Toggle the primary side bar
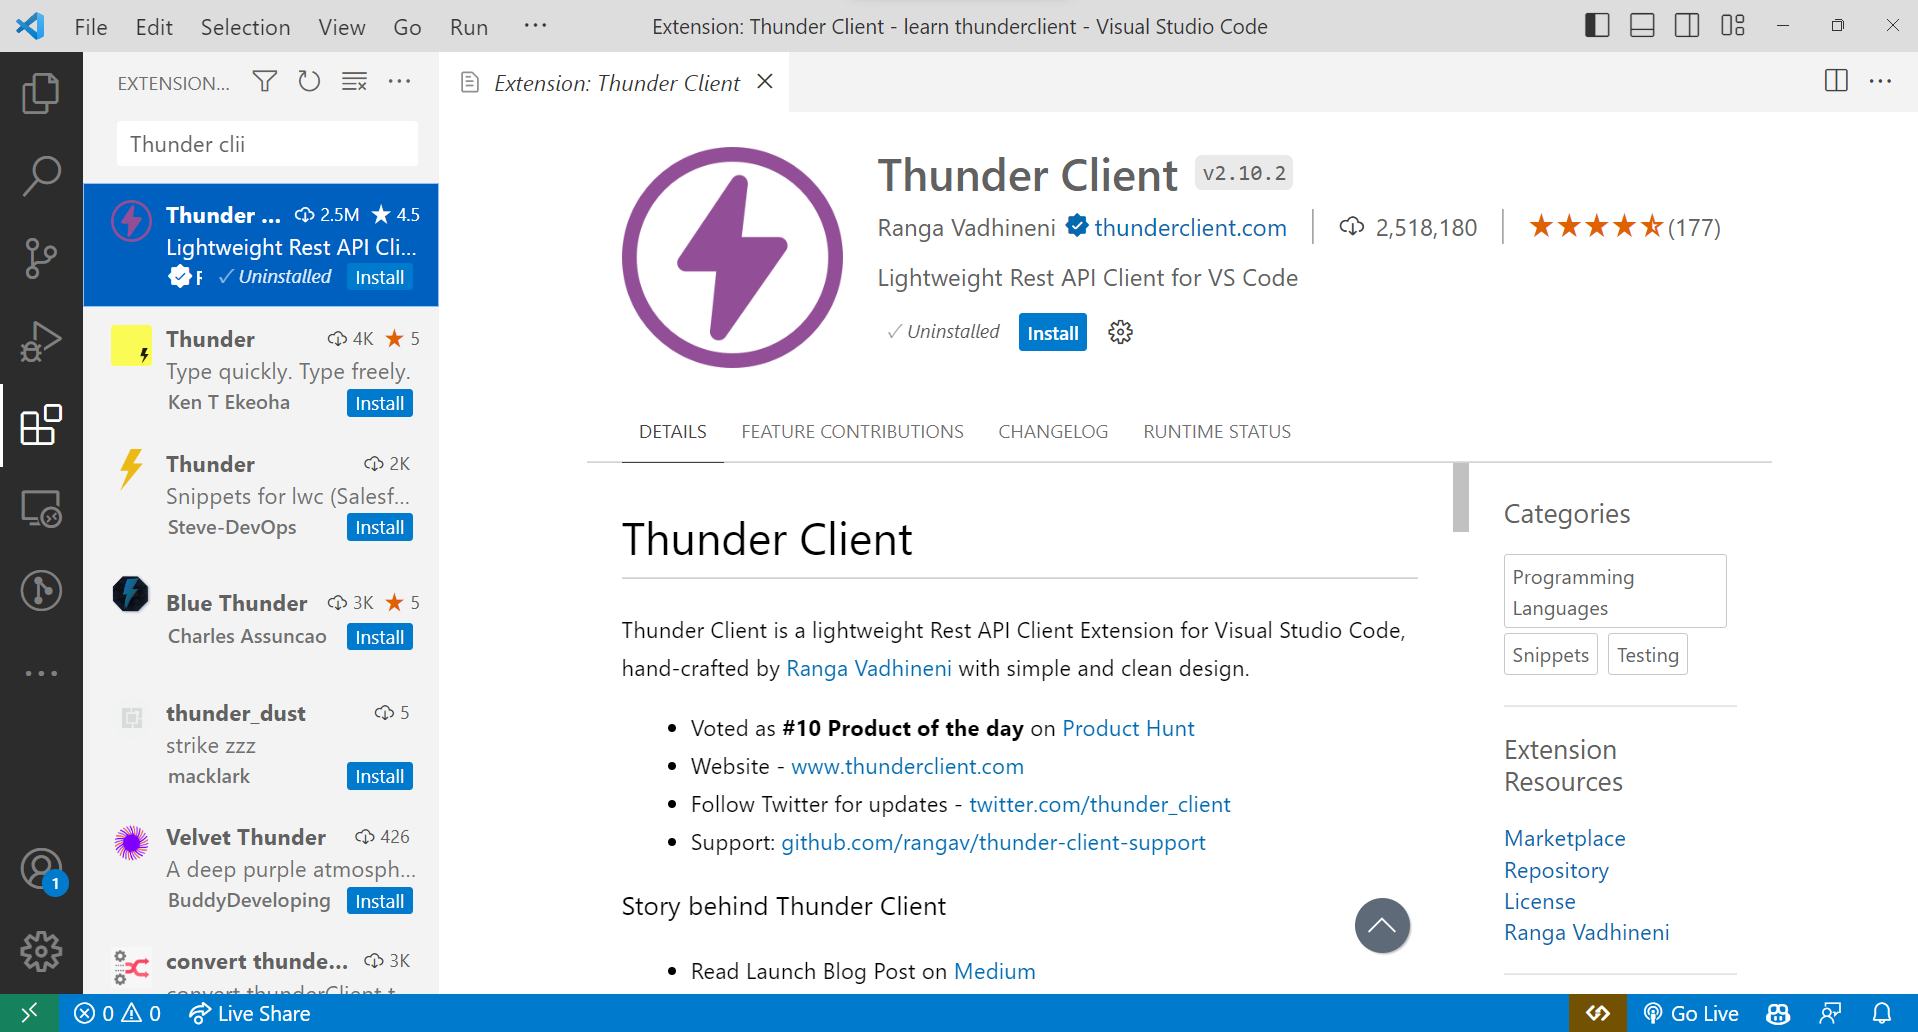The width and height of the screenshot is (1918, 1032). click(1597, 26)
